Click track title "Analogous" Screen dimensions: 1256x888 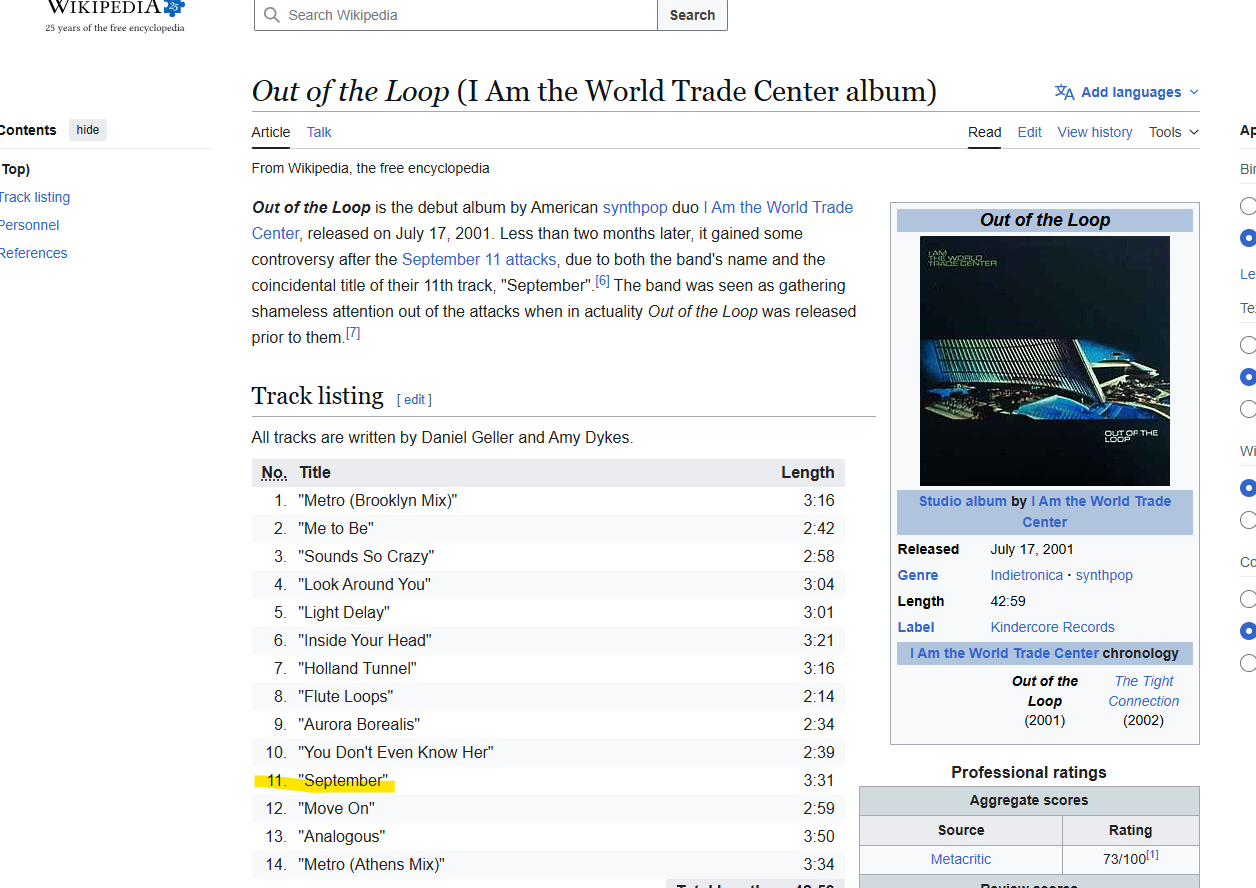coord(341,836)
